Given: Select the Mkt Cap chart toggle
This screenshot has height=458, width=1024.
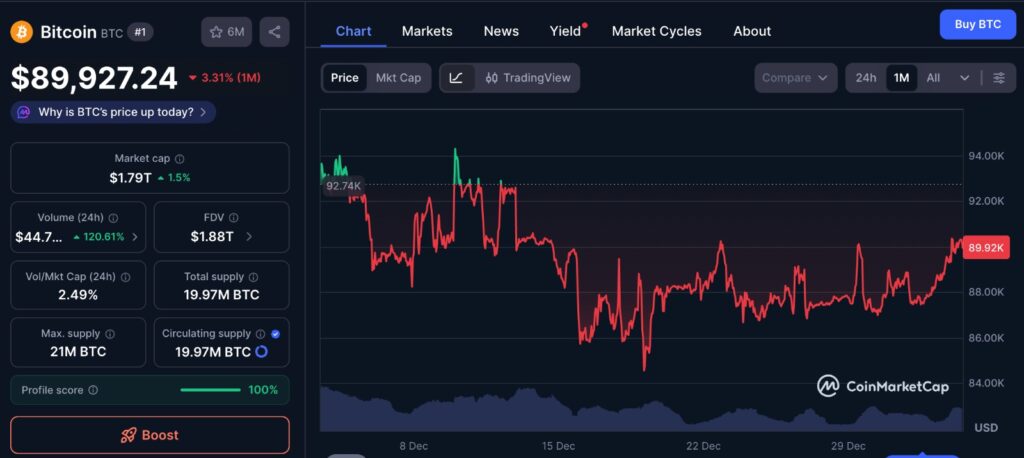Looking at the screenshot, I should point(398,78).
